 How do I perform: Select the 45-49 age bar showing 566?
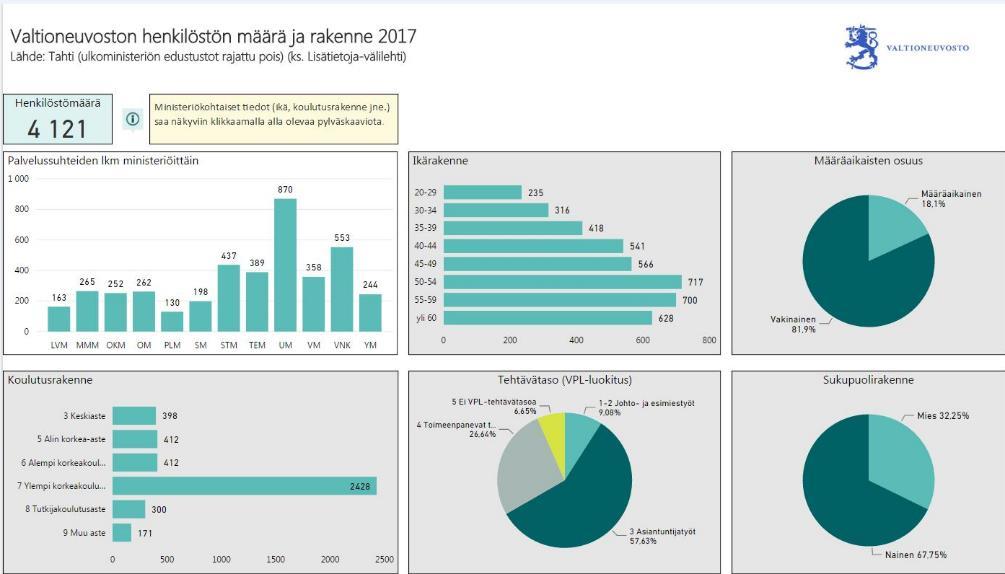(x=538, y=264)
